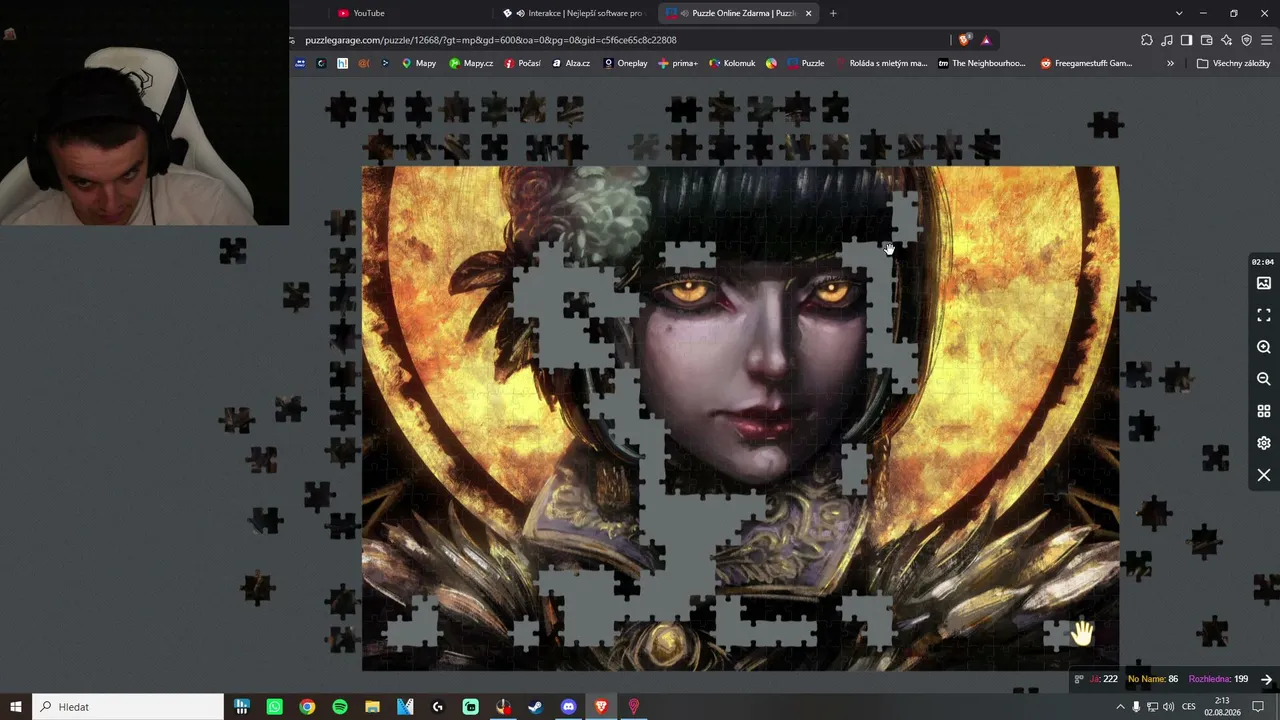Click the arrow next to player scores
The width and height of the screenshot is (1280, 720).
(1266, 679)
